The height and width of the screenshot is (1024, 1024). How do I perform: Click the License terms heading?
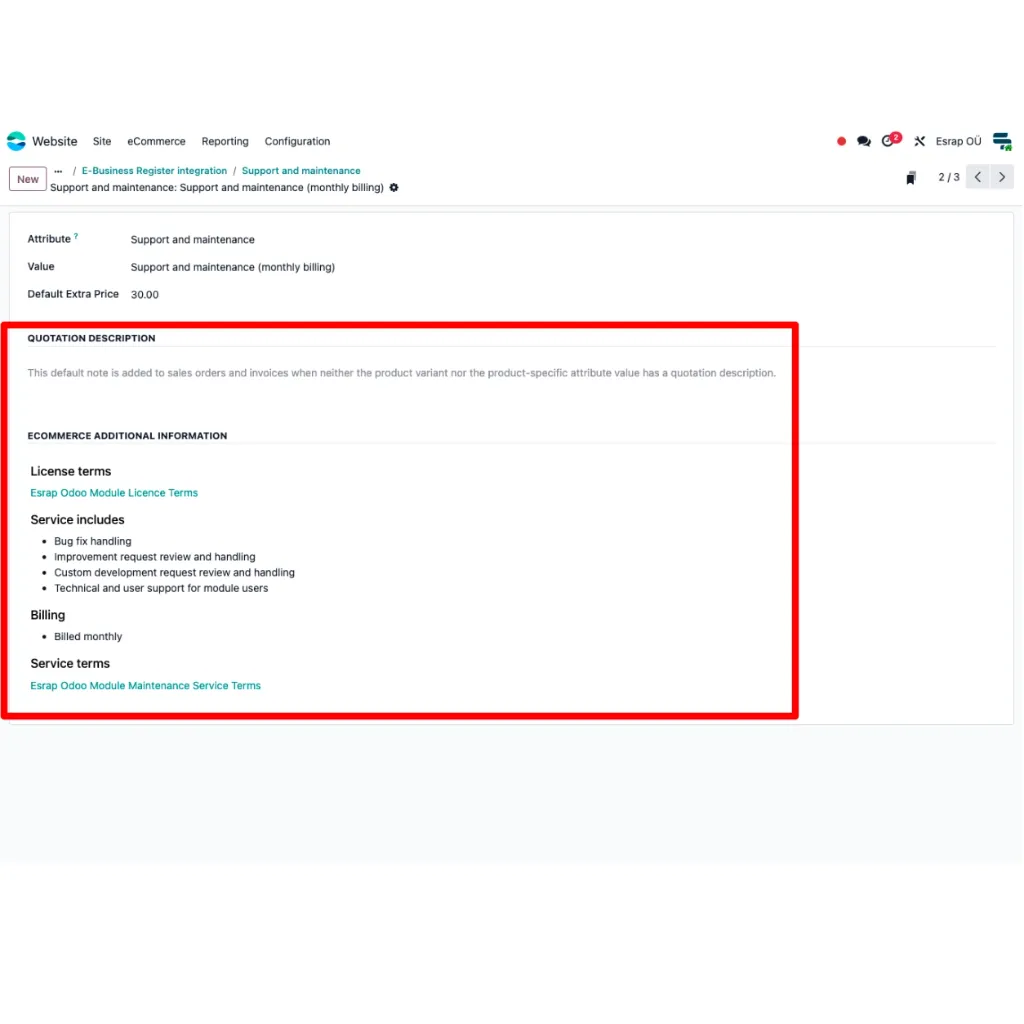(x=71, y=471)
